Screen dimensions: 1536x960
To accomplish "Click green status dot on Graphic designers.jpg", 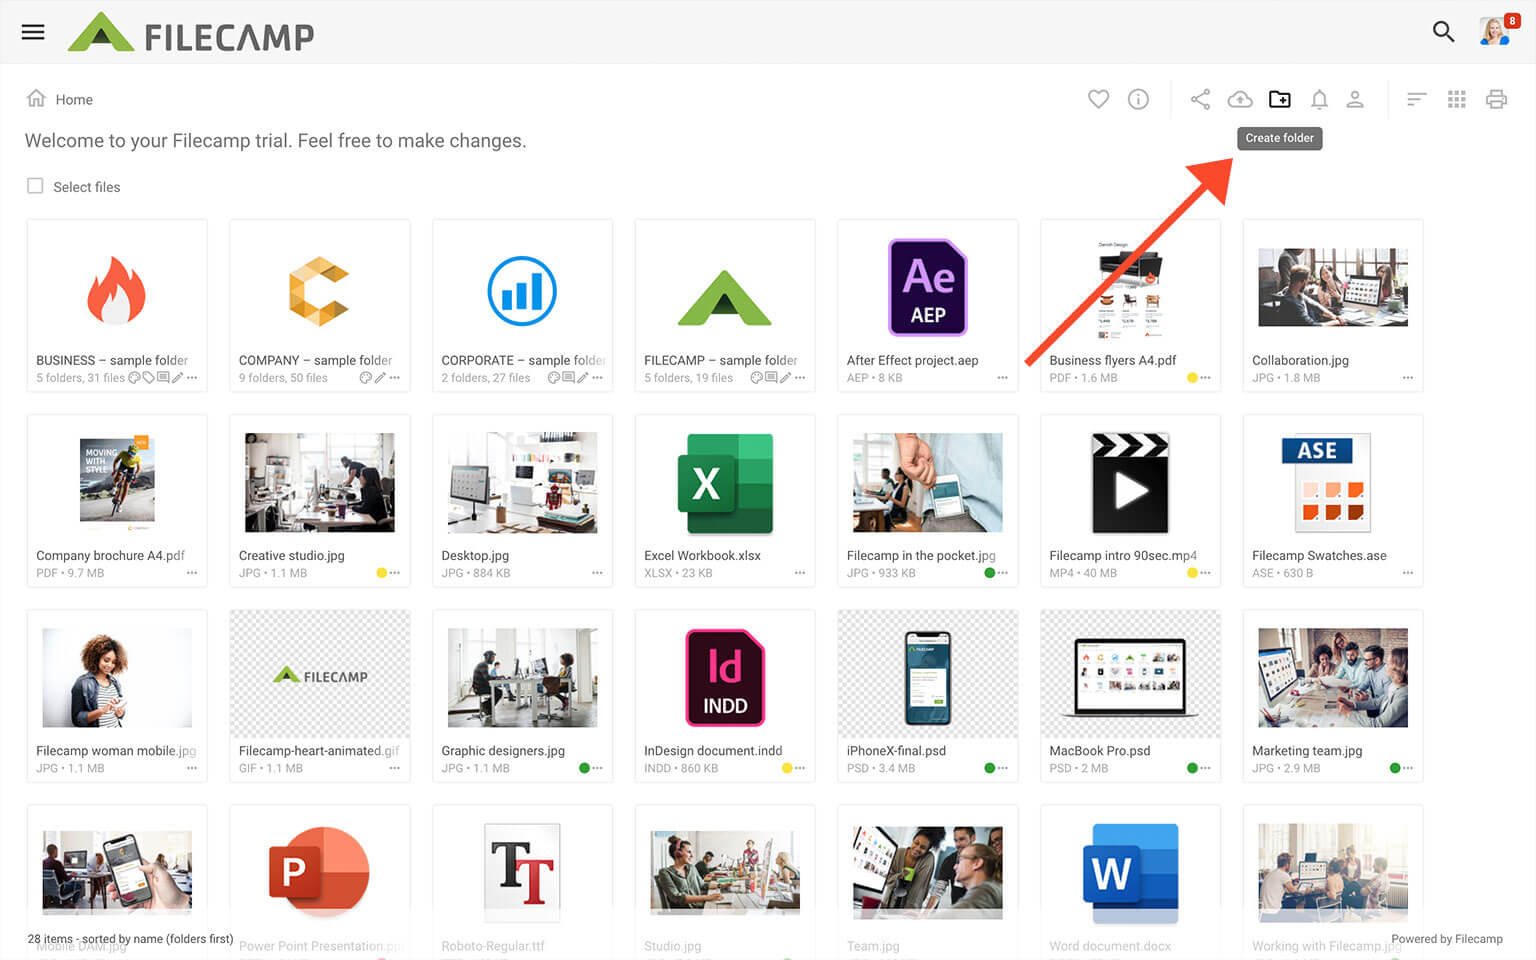I will [x=584, y=768].
